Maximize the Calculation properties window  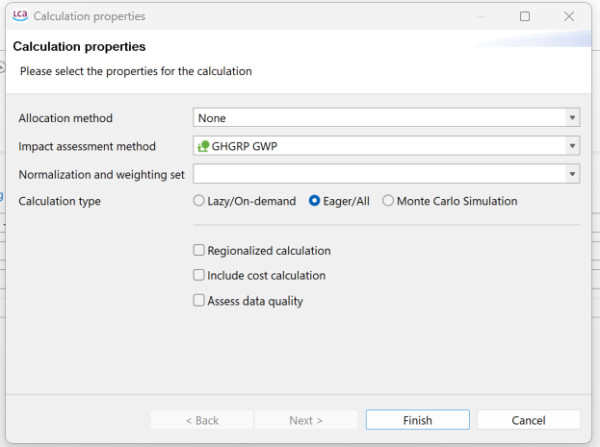tap(525, 16)
